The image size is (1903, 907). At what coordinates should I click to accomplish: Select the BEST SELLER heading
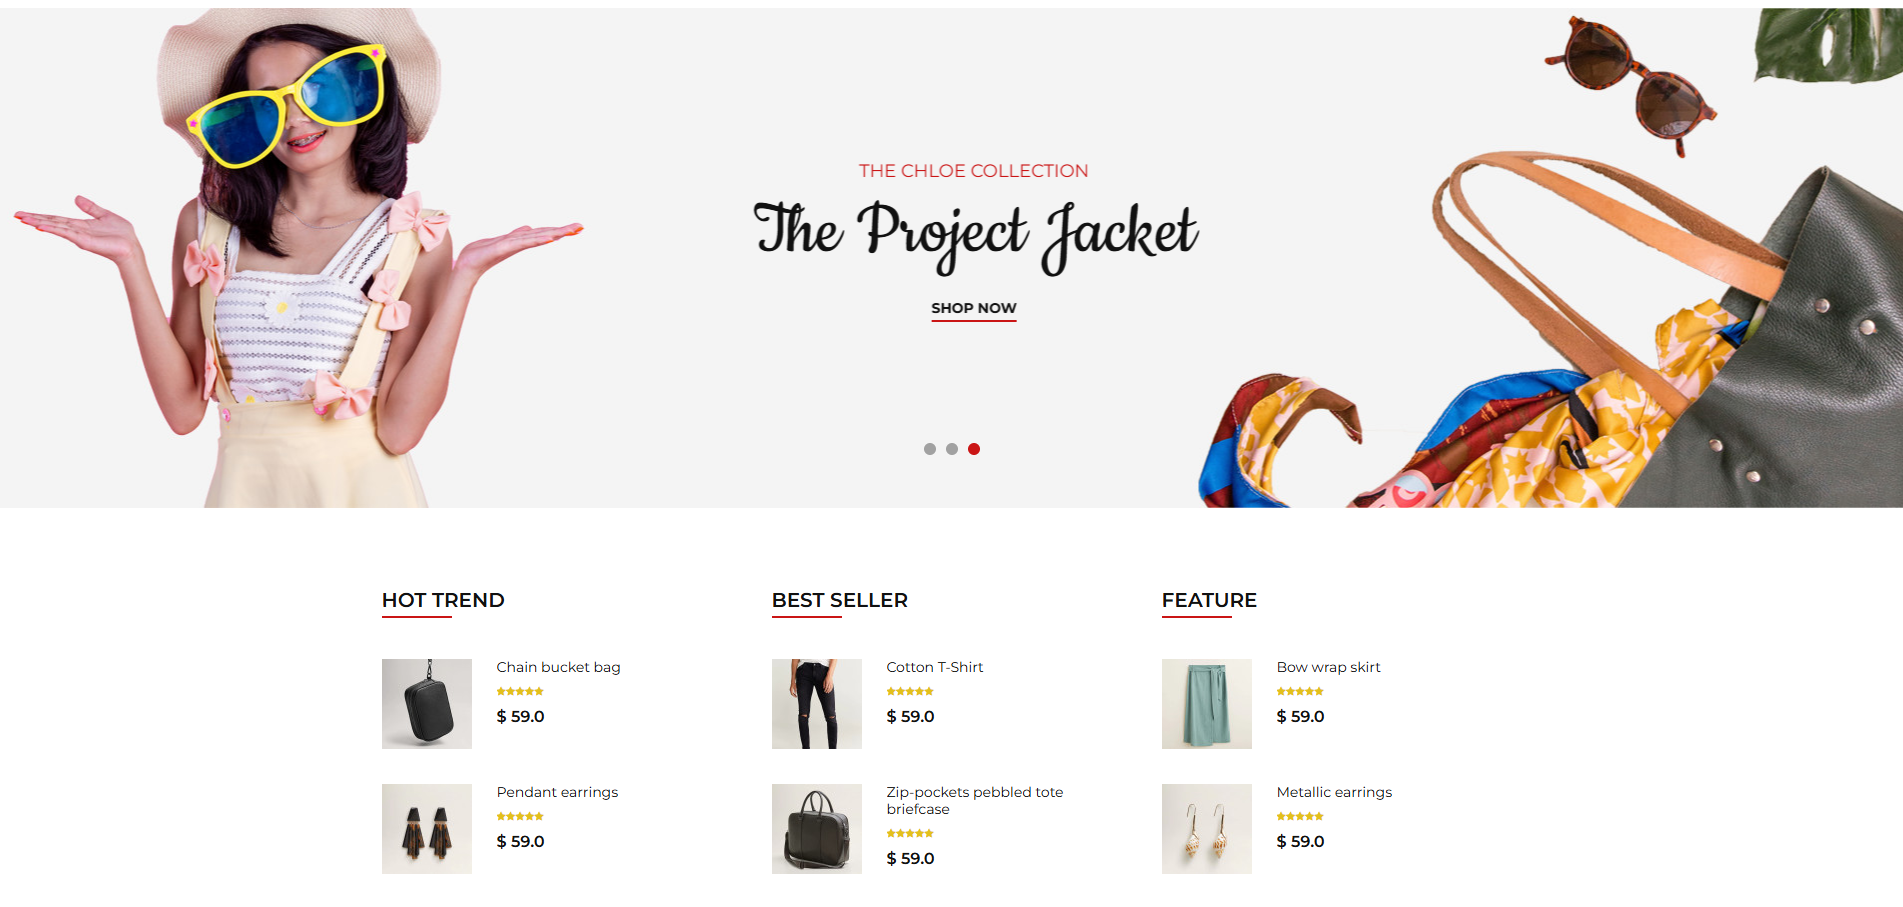(840, 600)
